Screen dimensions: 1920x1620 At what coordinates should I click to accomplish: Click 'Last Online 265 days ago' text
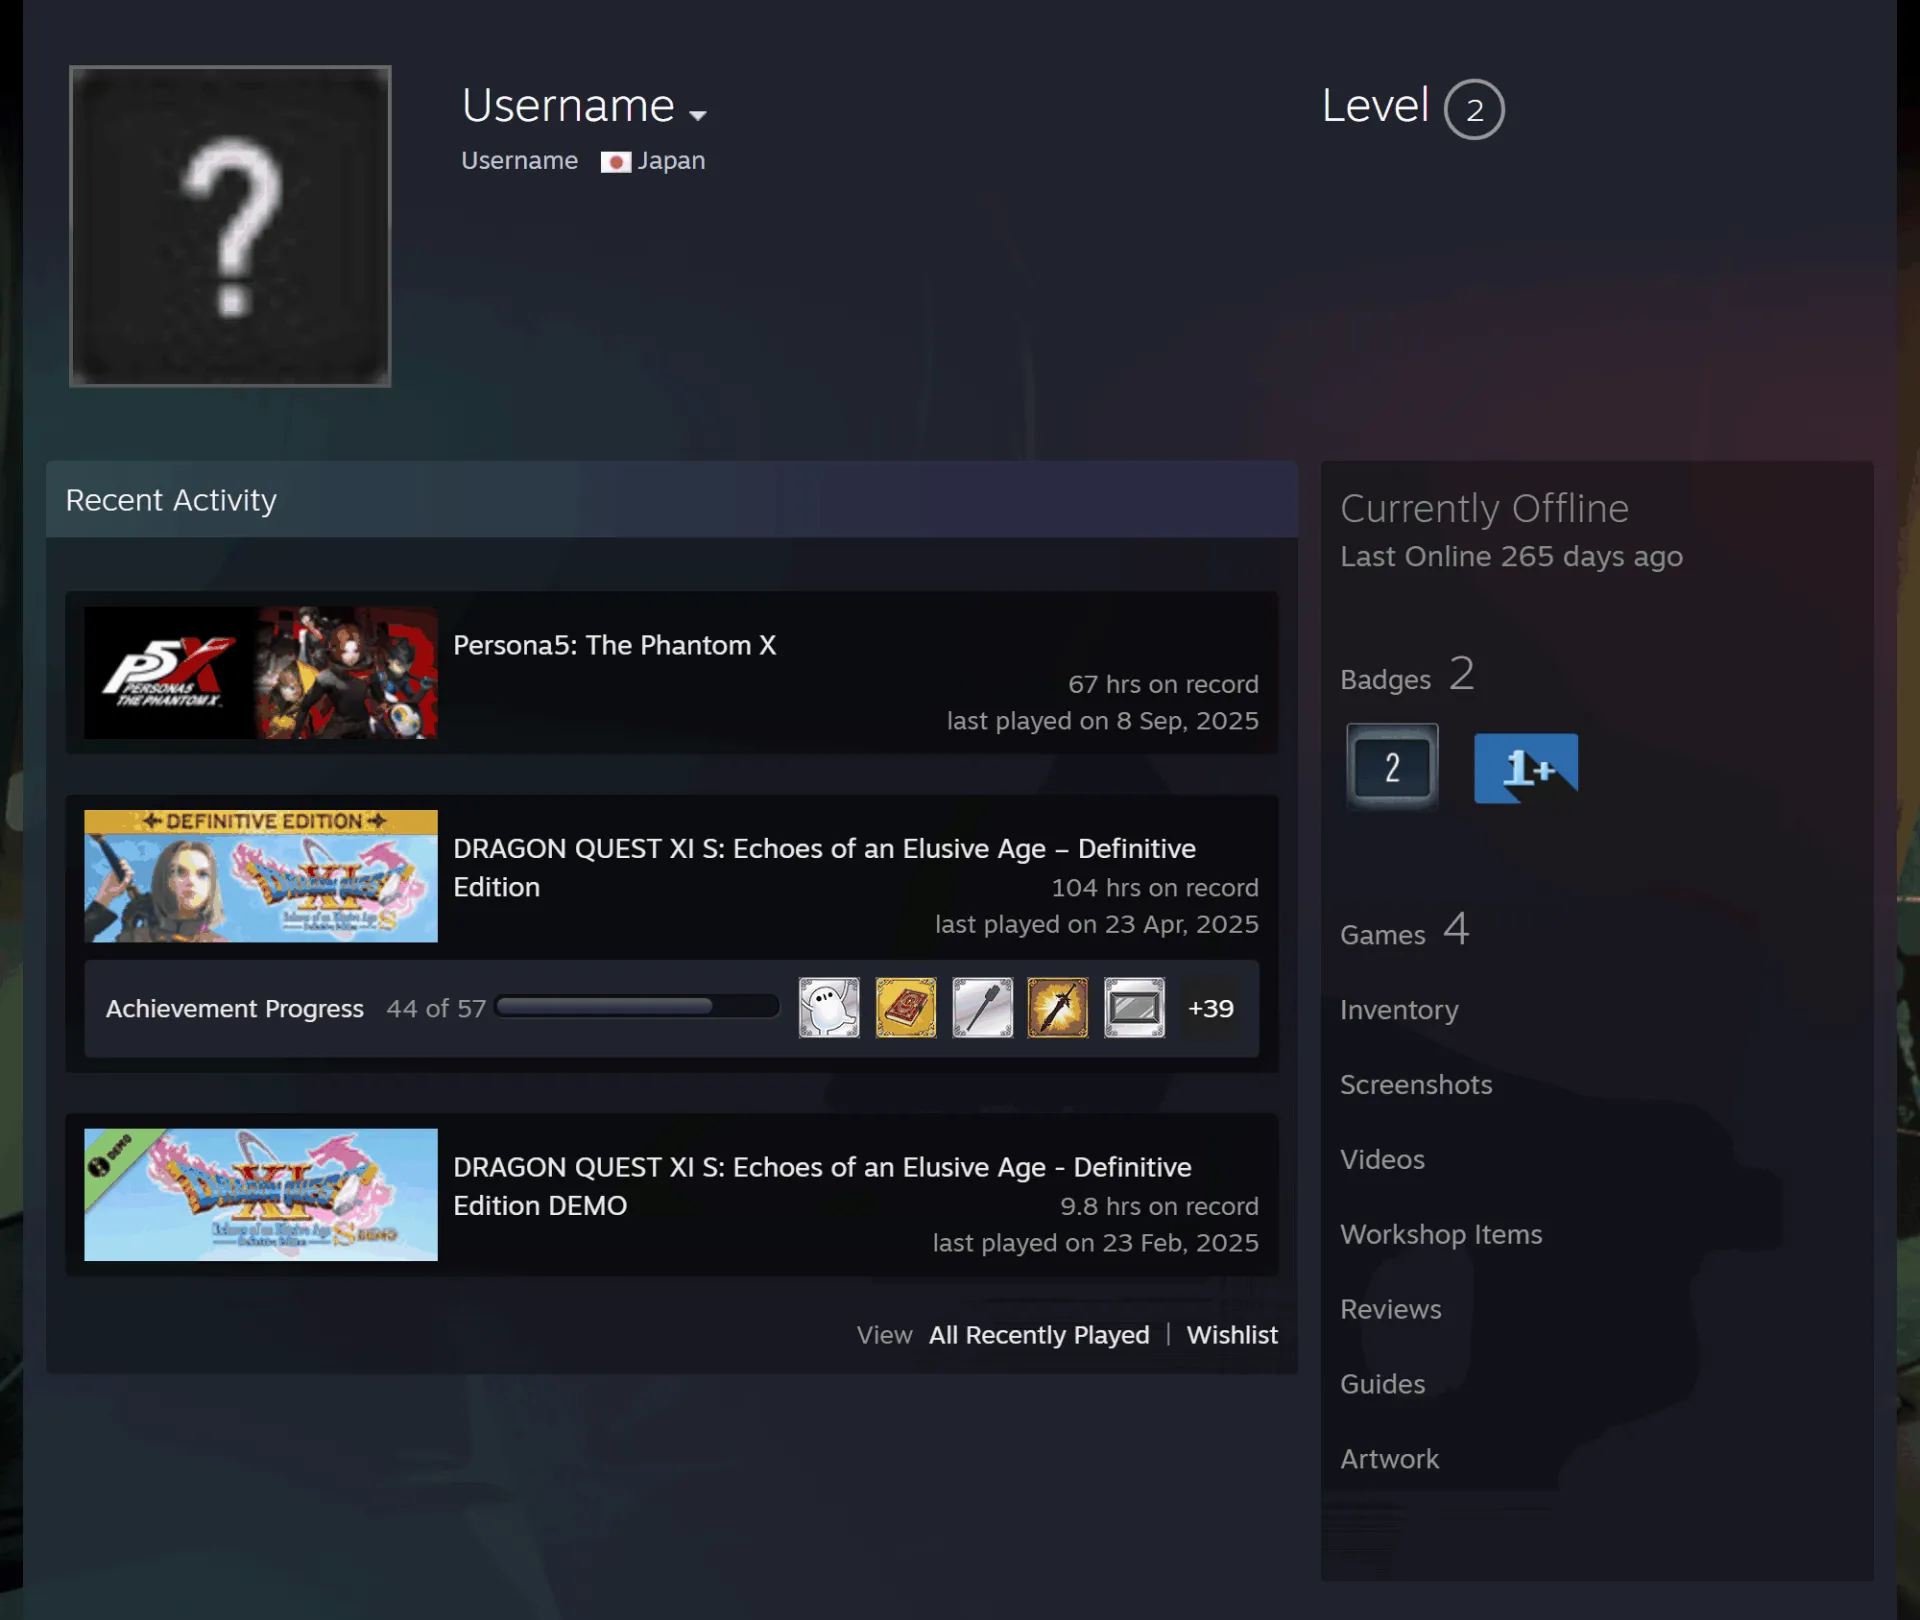[1511, 556]
